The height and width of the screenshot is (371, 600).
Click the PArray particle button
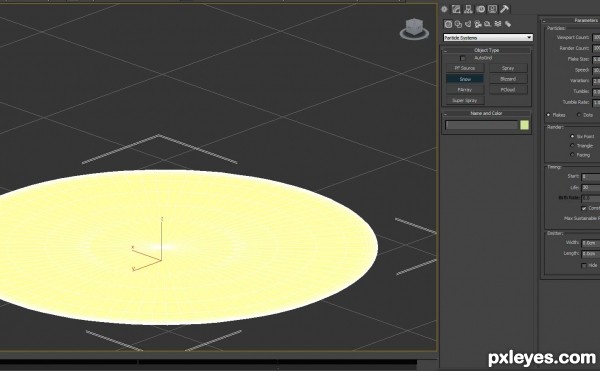465,90
